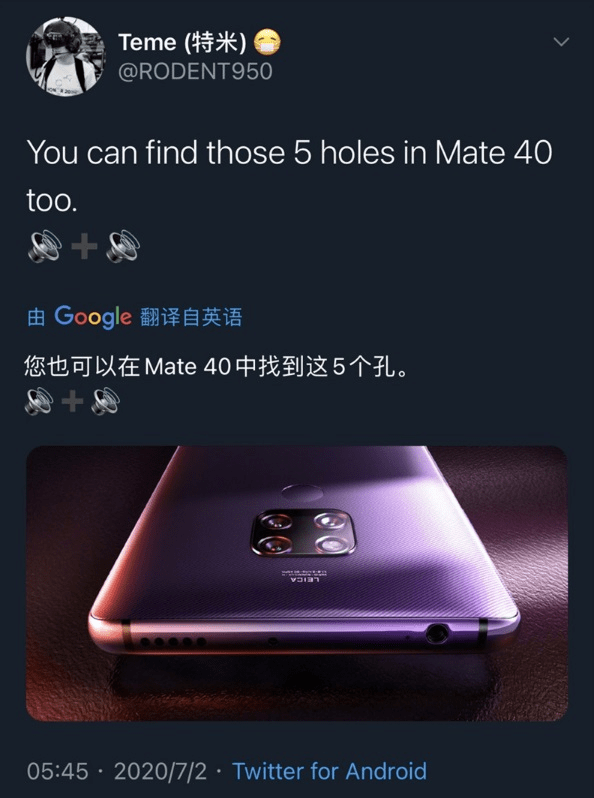594x798 pixels.
Task: Click the second speaker emoji under the Chinese translation
Action: pyautogui.click(x=105, y=402)
